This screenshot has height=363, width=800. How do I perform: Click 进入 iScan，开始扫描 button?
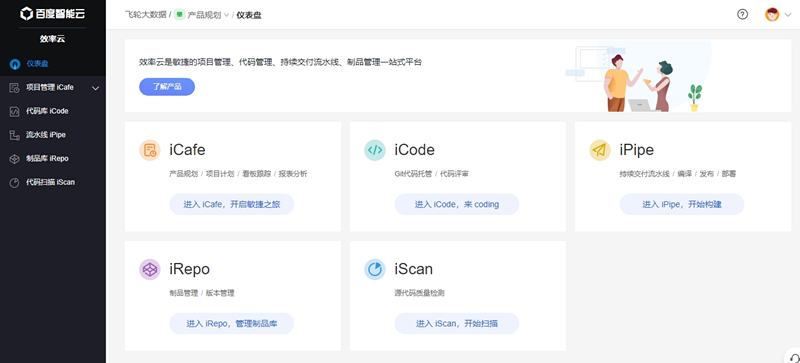(457, 323)
